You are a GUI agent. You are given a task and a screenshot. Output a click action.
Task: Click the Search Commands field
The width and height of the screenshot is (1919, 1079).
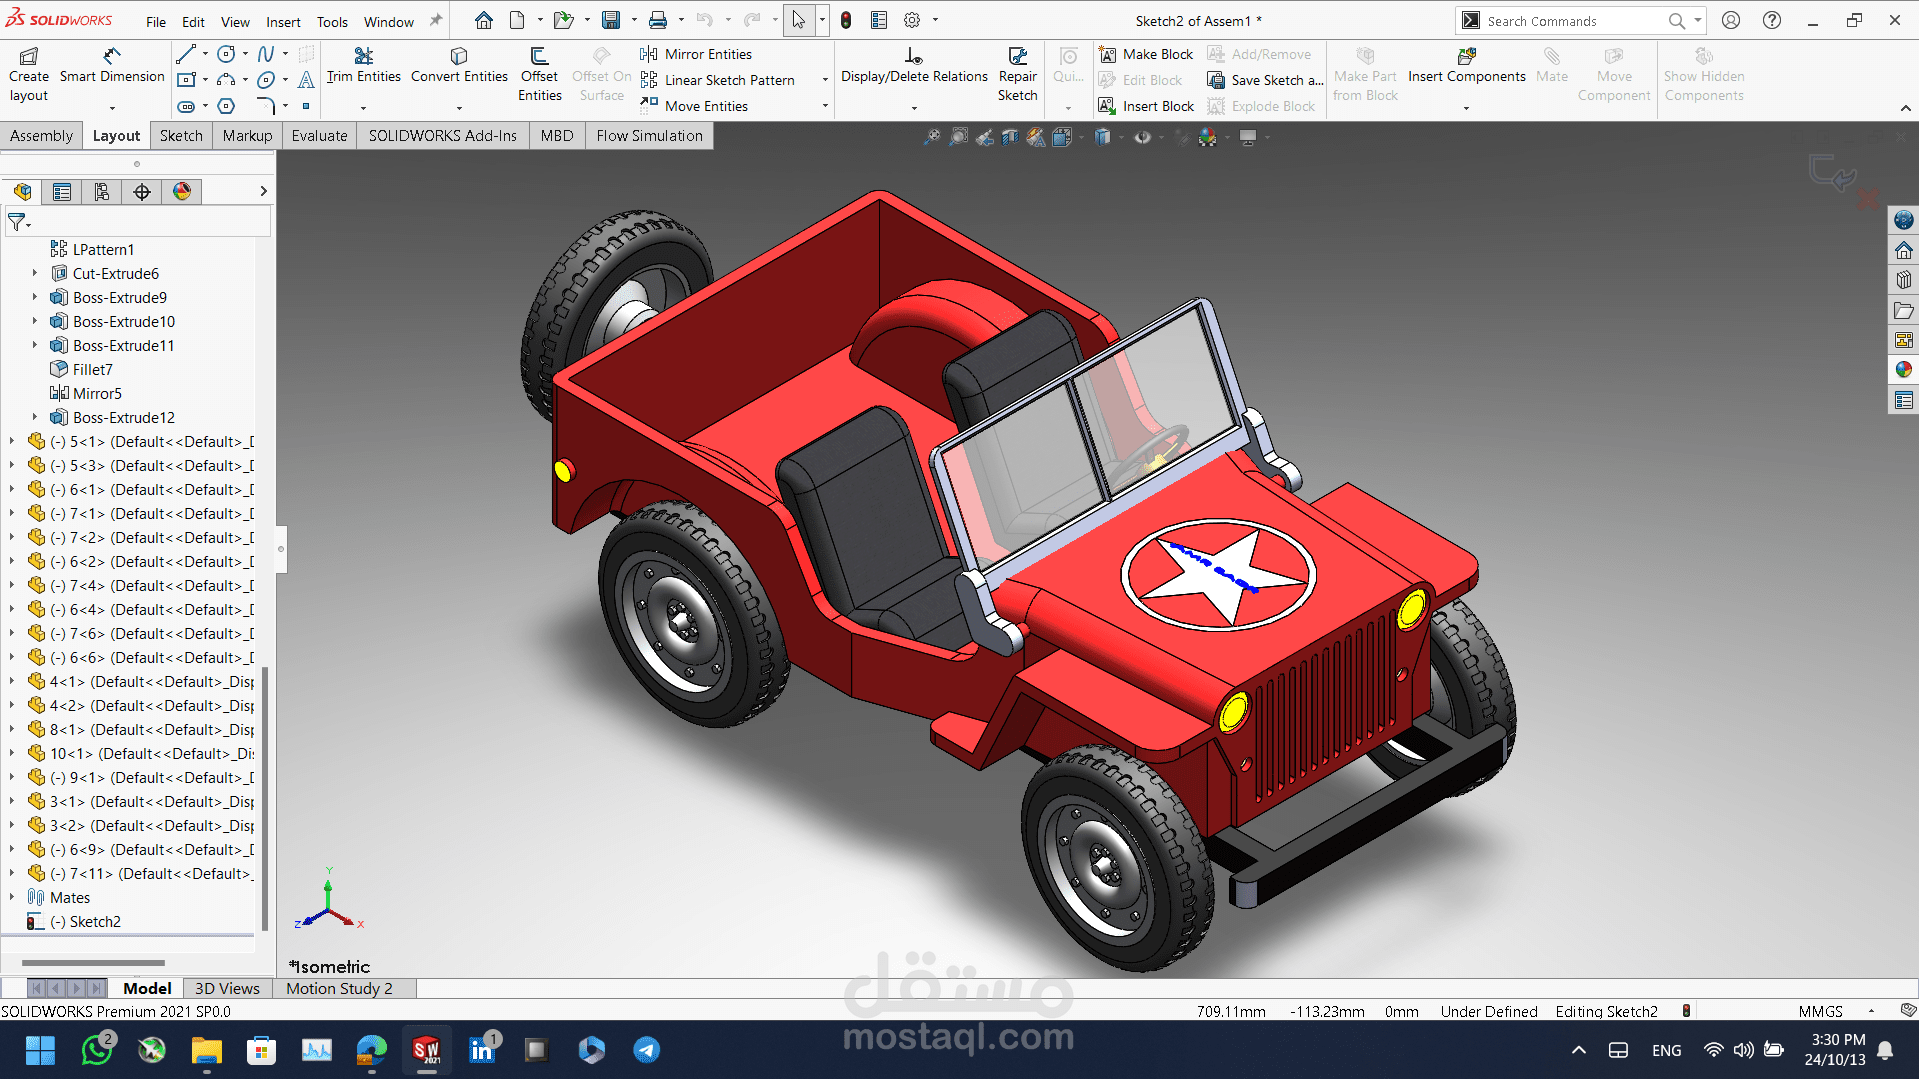(x=1574, y=21)
